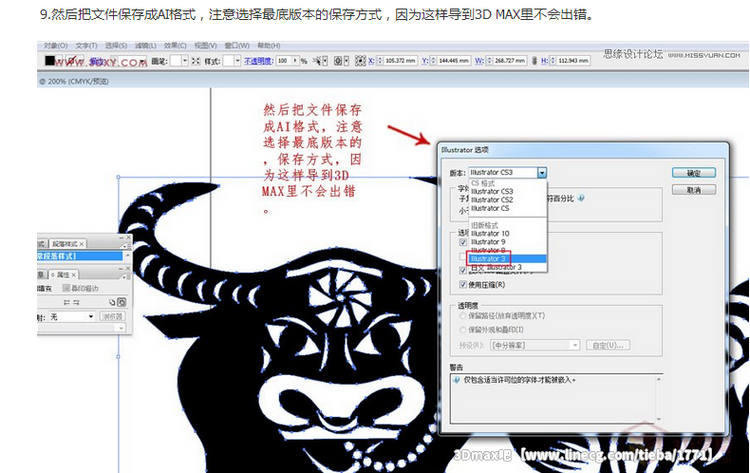Image resolution: width=750 pixels, height=473 pixels.
Task: Close the 段落样式 panel tab
Action: coord(82,244)
